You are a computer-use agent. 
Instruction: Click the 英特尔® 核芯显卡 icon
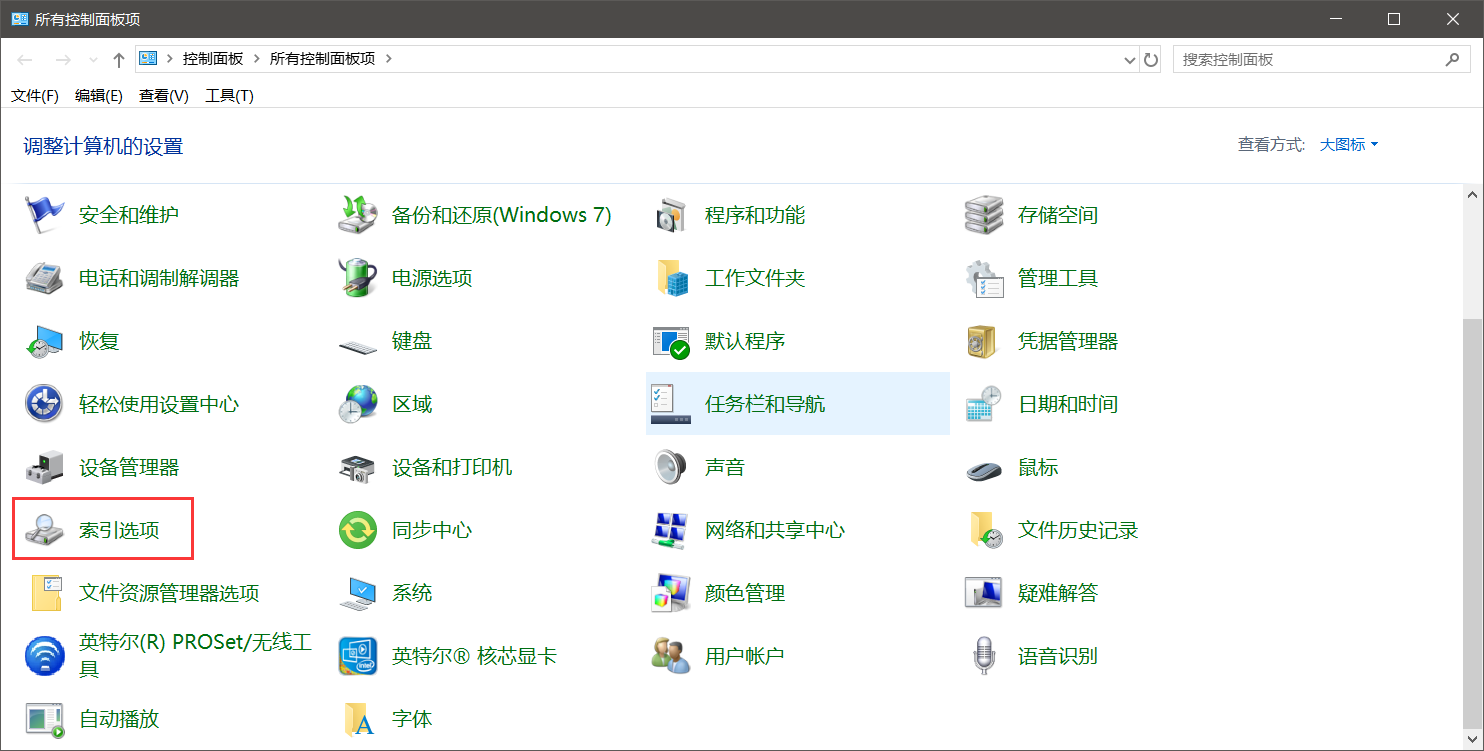[358, 656]
